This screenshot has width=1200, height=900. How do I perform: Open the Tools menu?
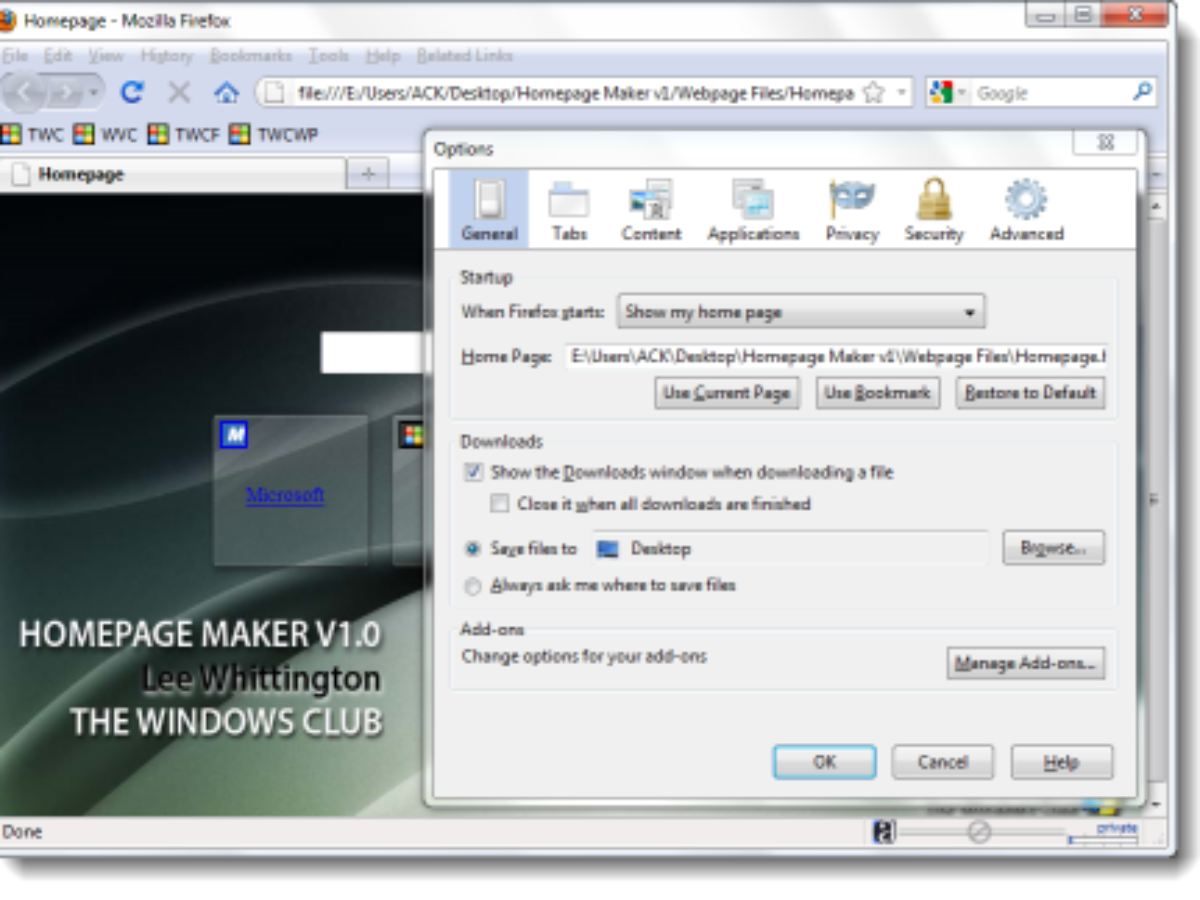click(x=328, y=55)
